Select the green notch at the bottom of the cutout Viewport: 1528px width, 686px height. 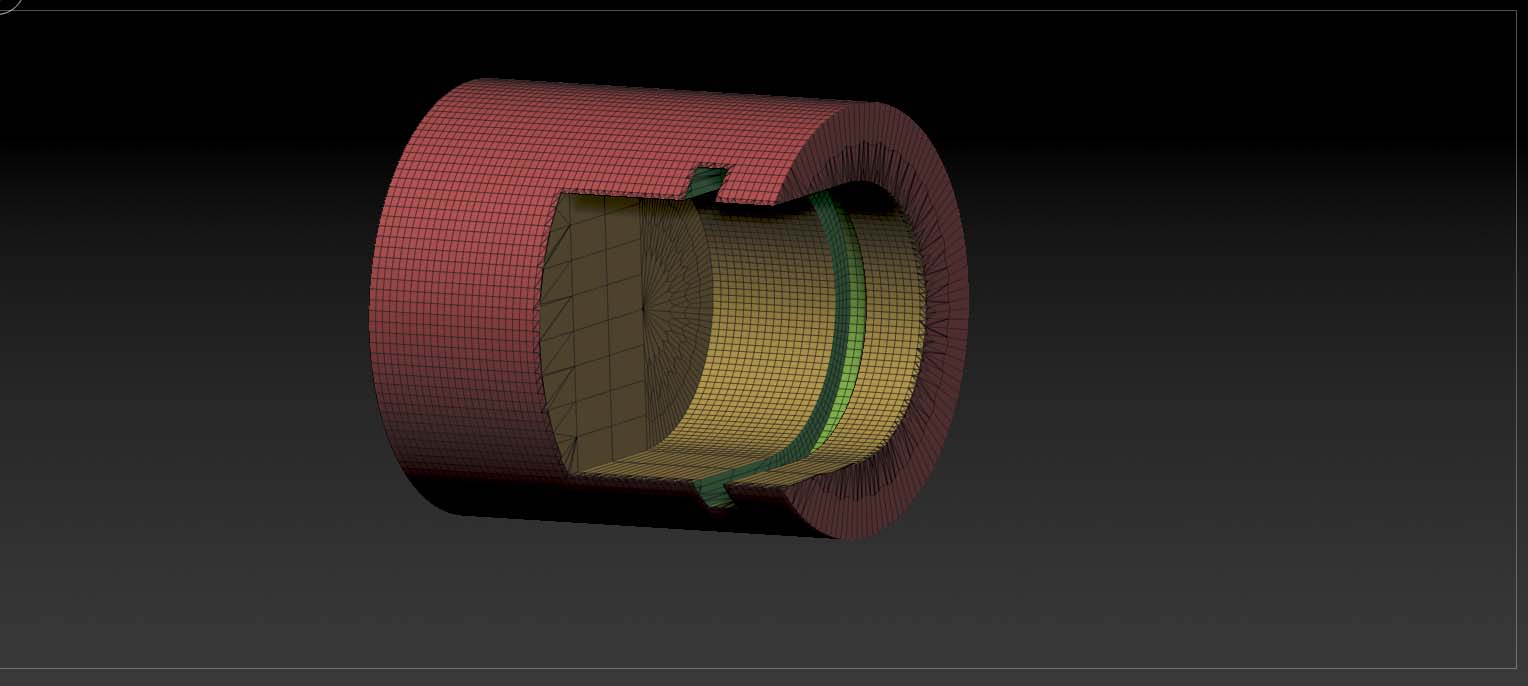(x=713, y=490)
